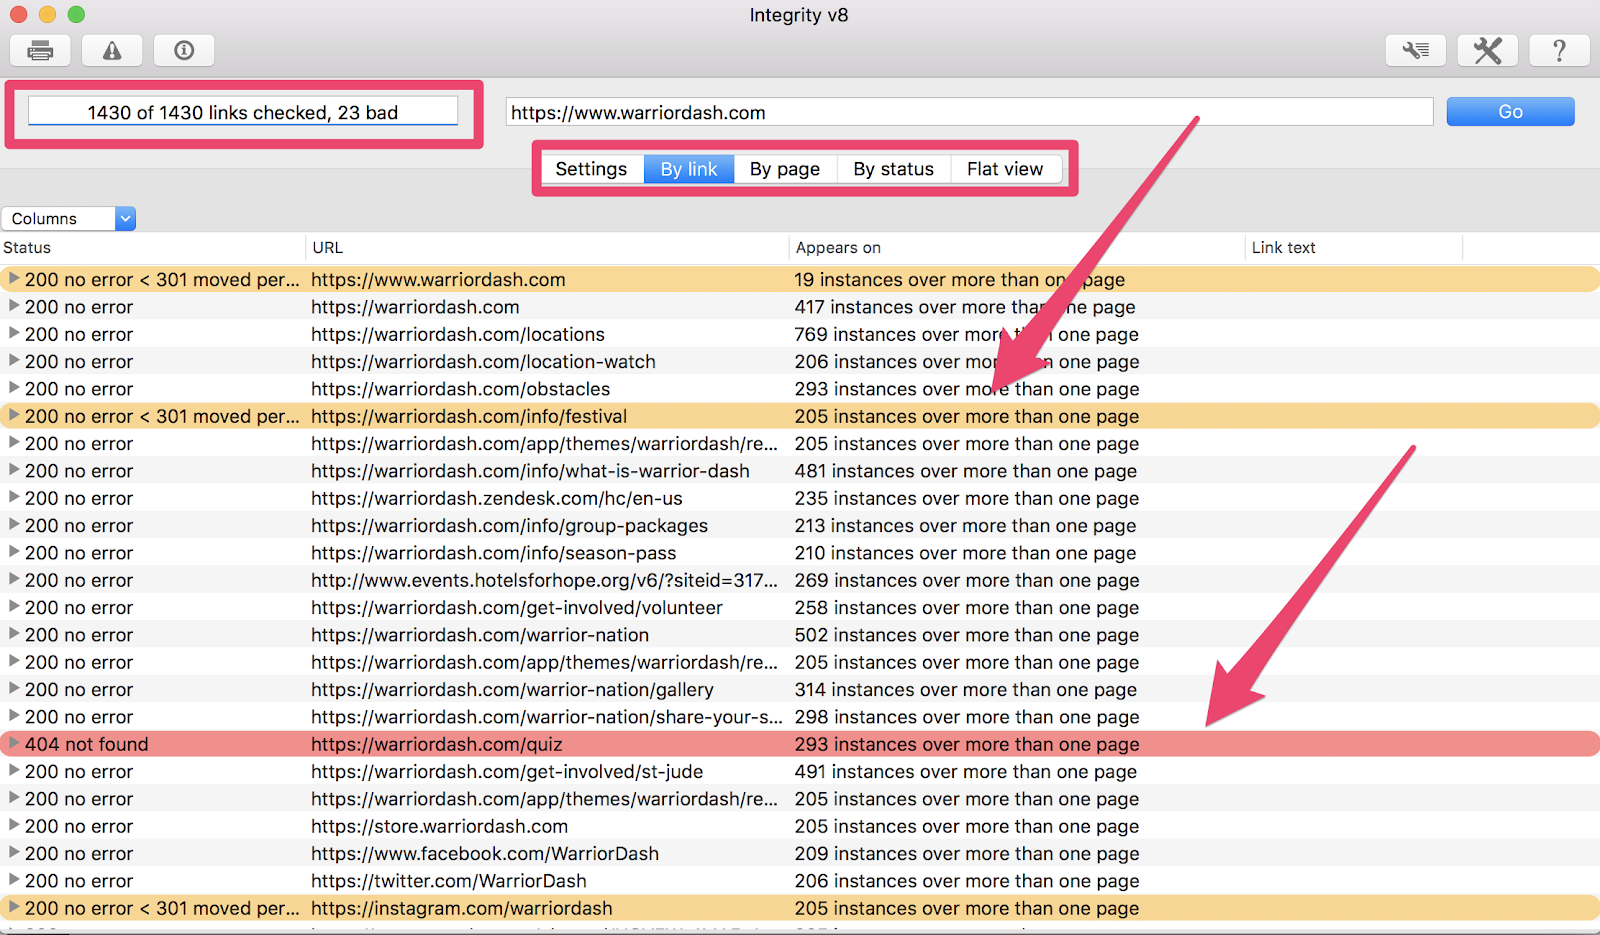
Task: Click URL https://warriordash.com/get-involved/st-jude
Action: pos(507,772)
